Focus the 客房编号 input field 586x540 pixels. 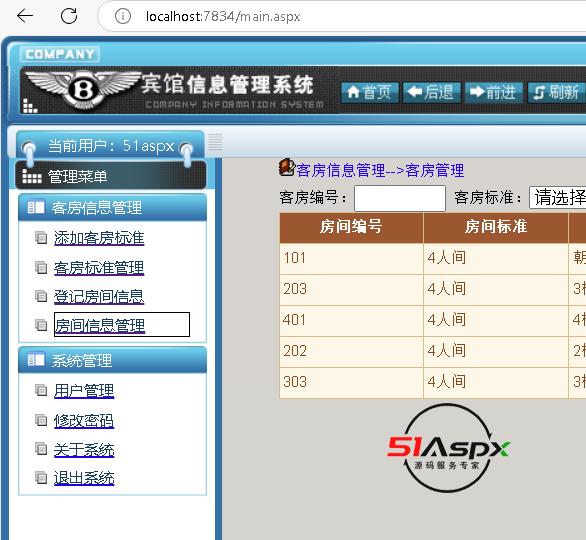[400, 198]
